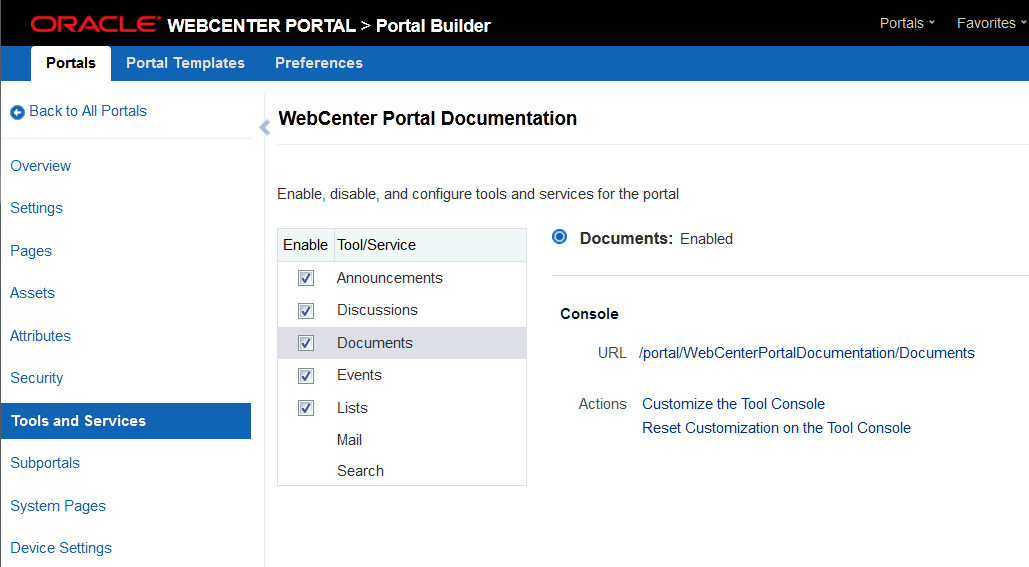This screenshot has width=1029, height=567.
Task: Open the Security section
Action: coord(37,378)
